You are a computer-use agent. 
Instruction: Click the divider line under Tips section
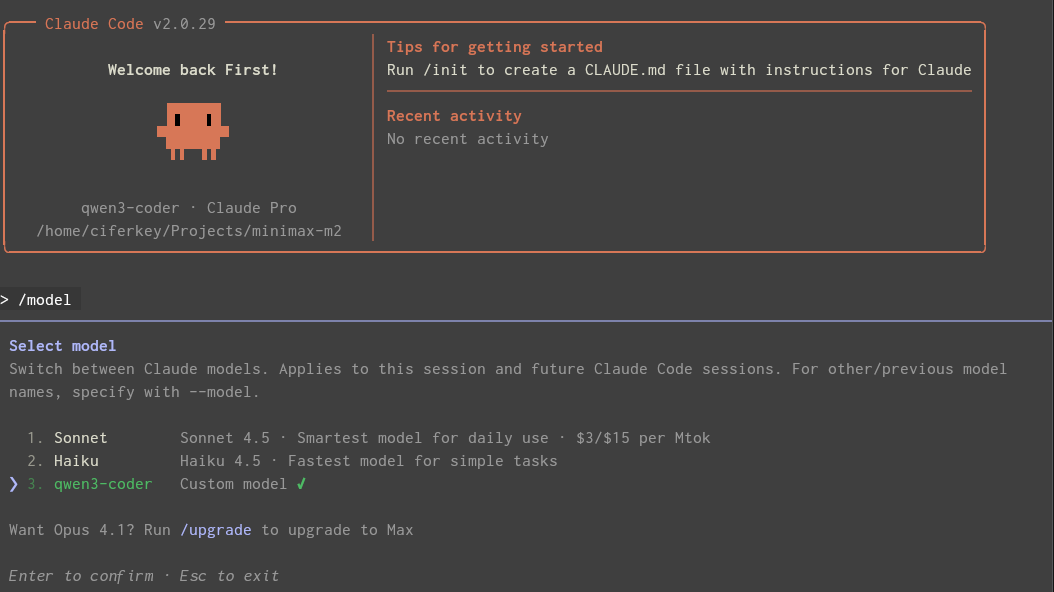coord(679,91)
